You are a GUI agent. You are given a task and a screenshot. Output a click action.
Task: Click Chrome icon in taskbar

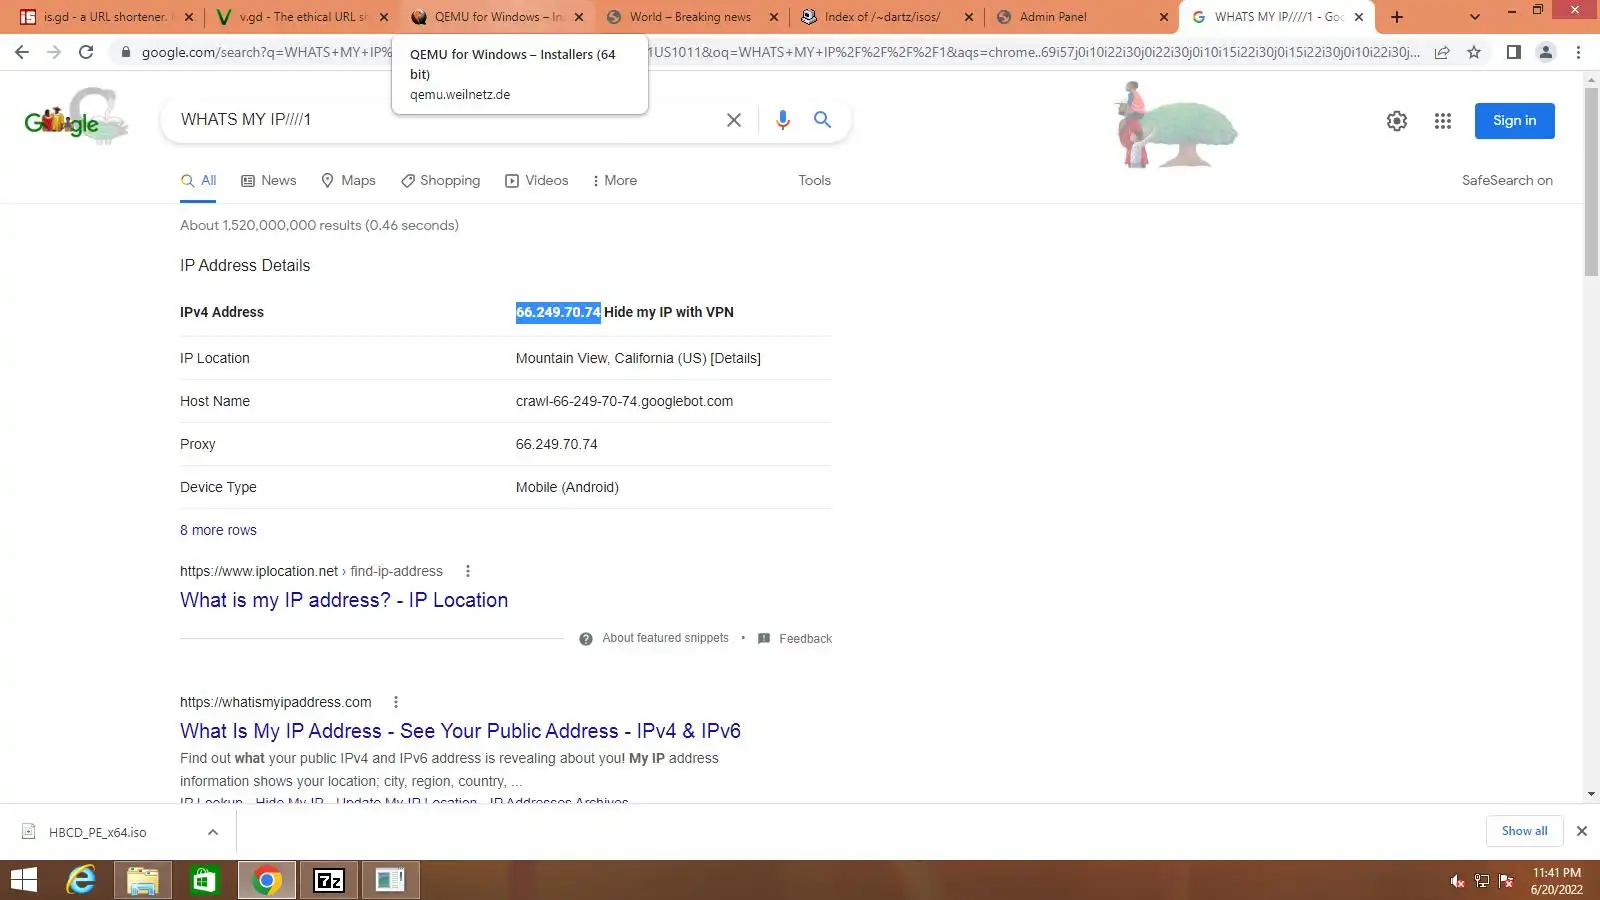[x=266, y=880]
